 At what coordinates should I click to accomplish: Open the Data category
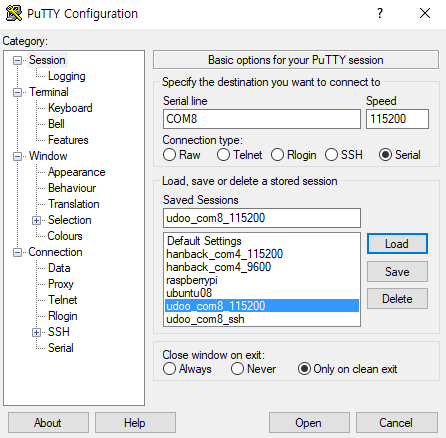point(59,268)
